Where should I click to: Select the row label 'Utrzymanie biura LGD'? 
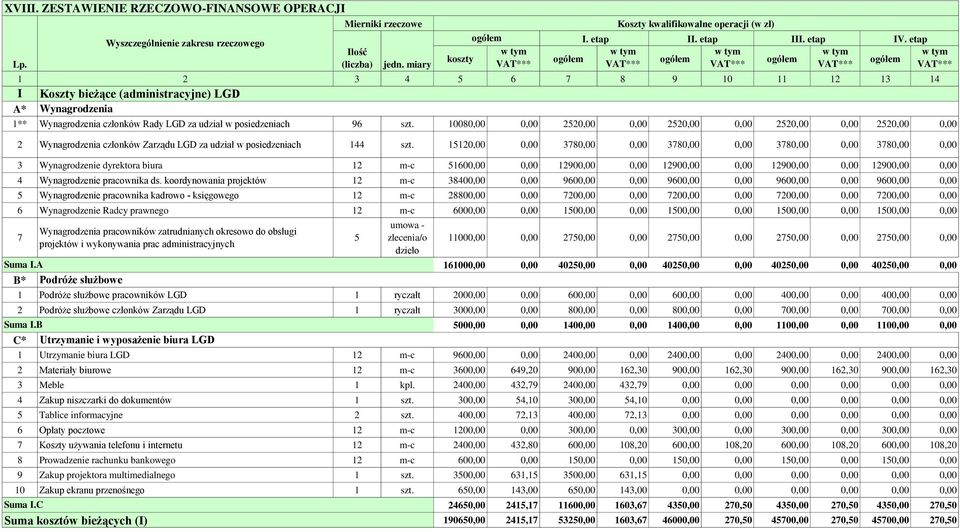point(84,354)
